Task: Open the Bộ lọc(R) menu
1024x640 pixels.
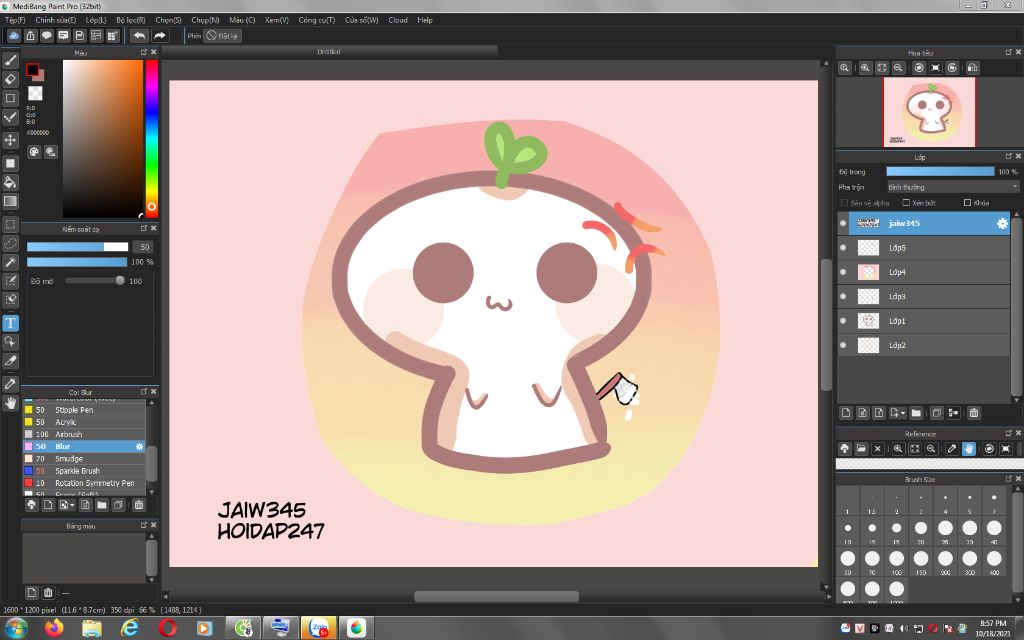Action: tap(131, 20)
